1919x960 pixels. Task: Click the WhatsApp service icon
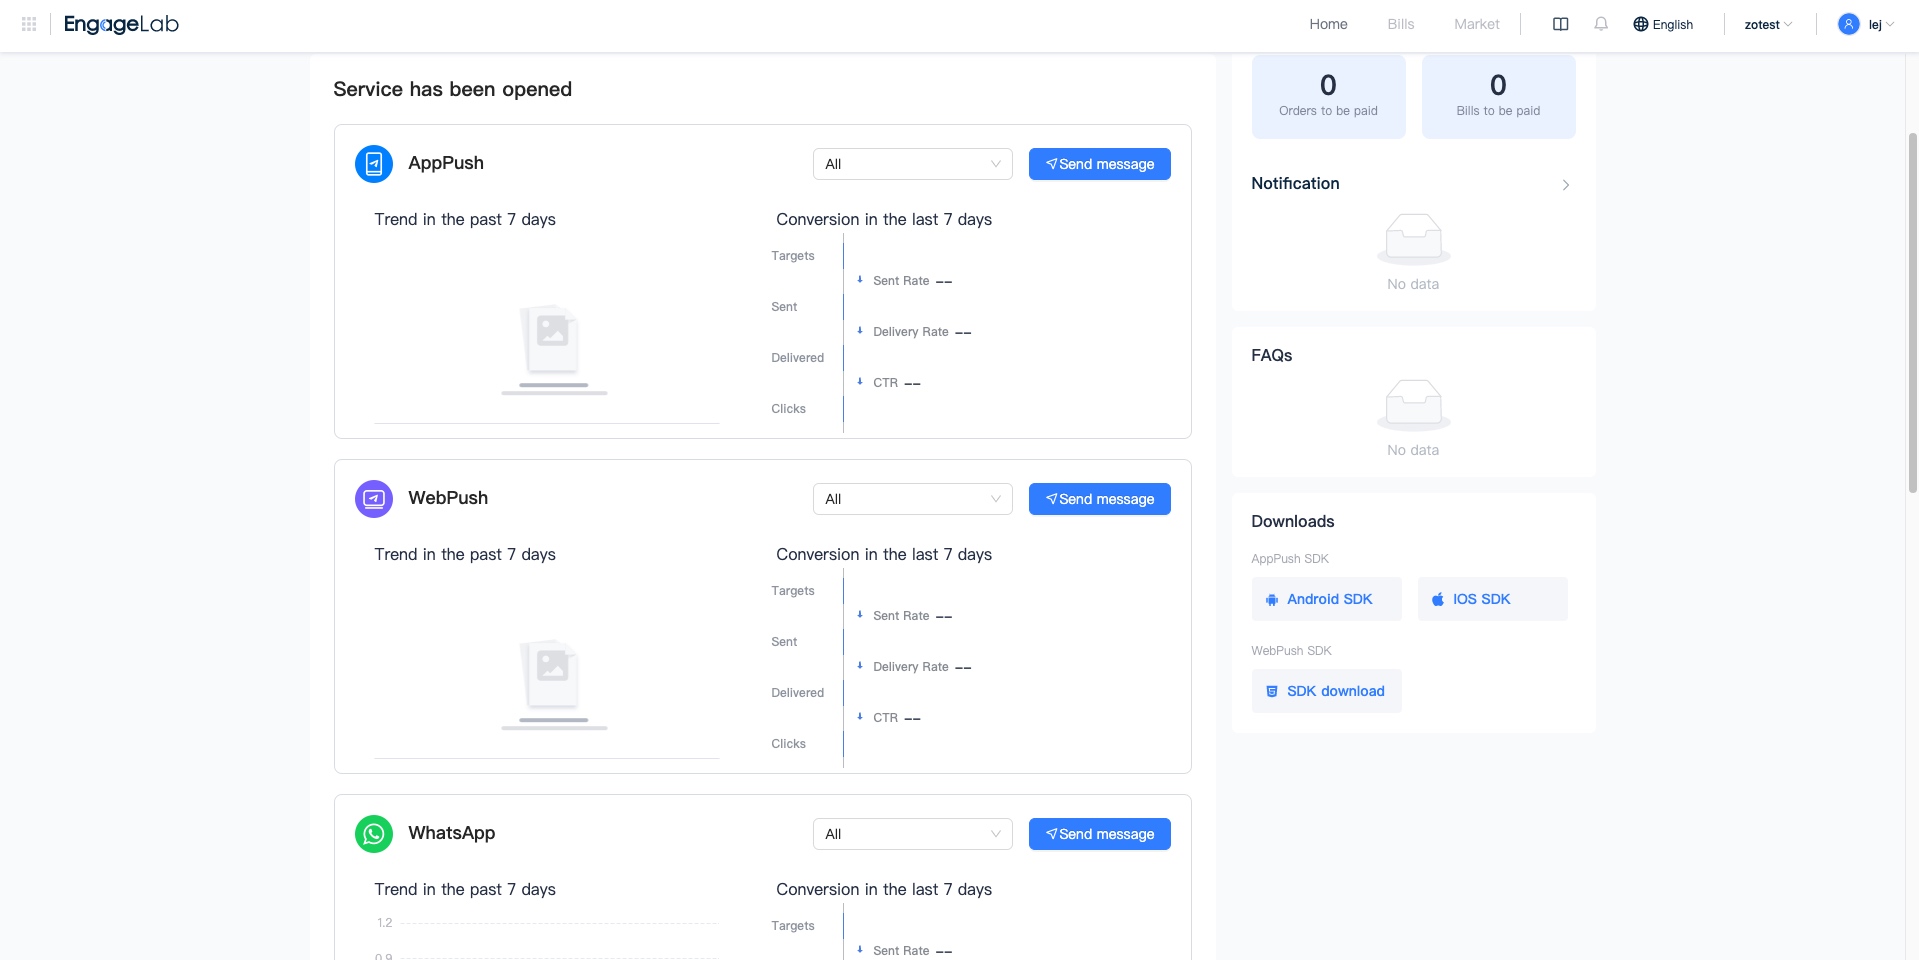[374, 834]
